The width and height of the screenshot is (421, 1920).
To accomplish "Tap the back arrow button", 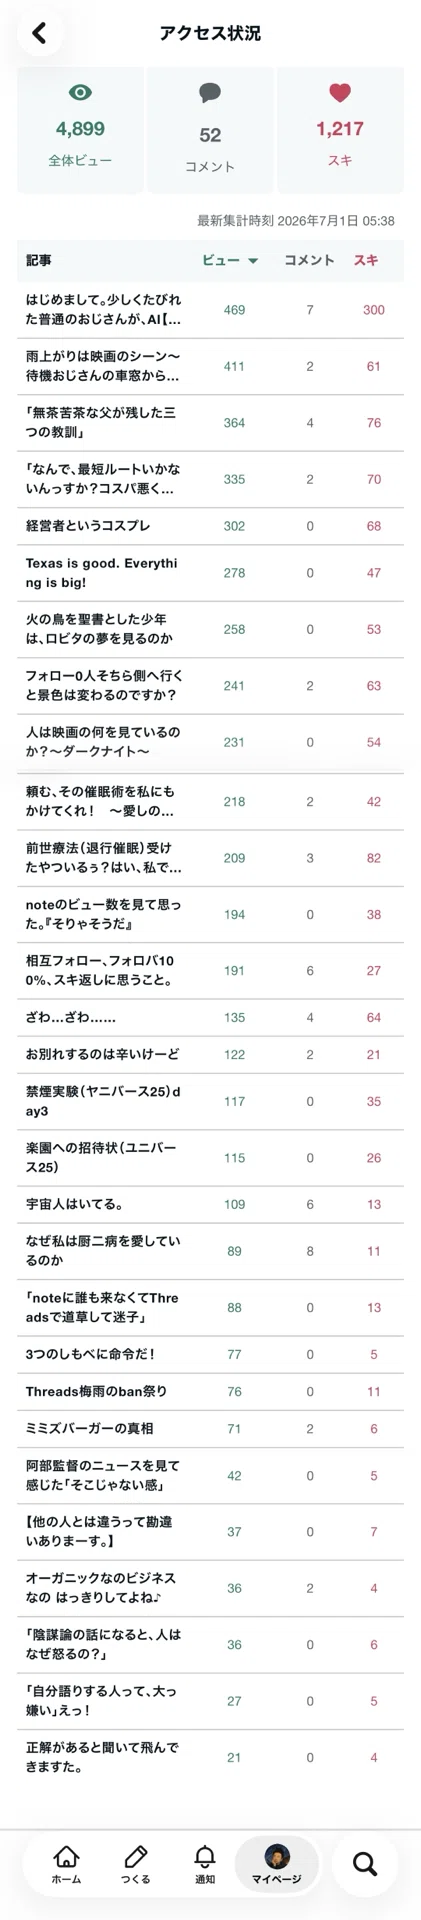I will 39,33.
